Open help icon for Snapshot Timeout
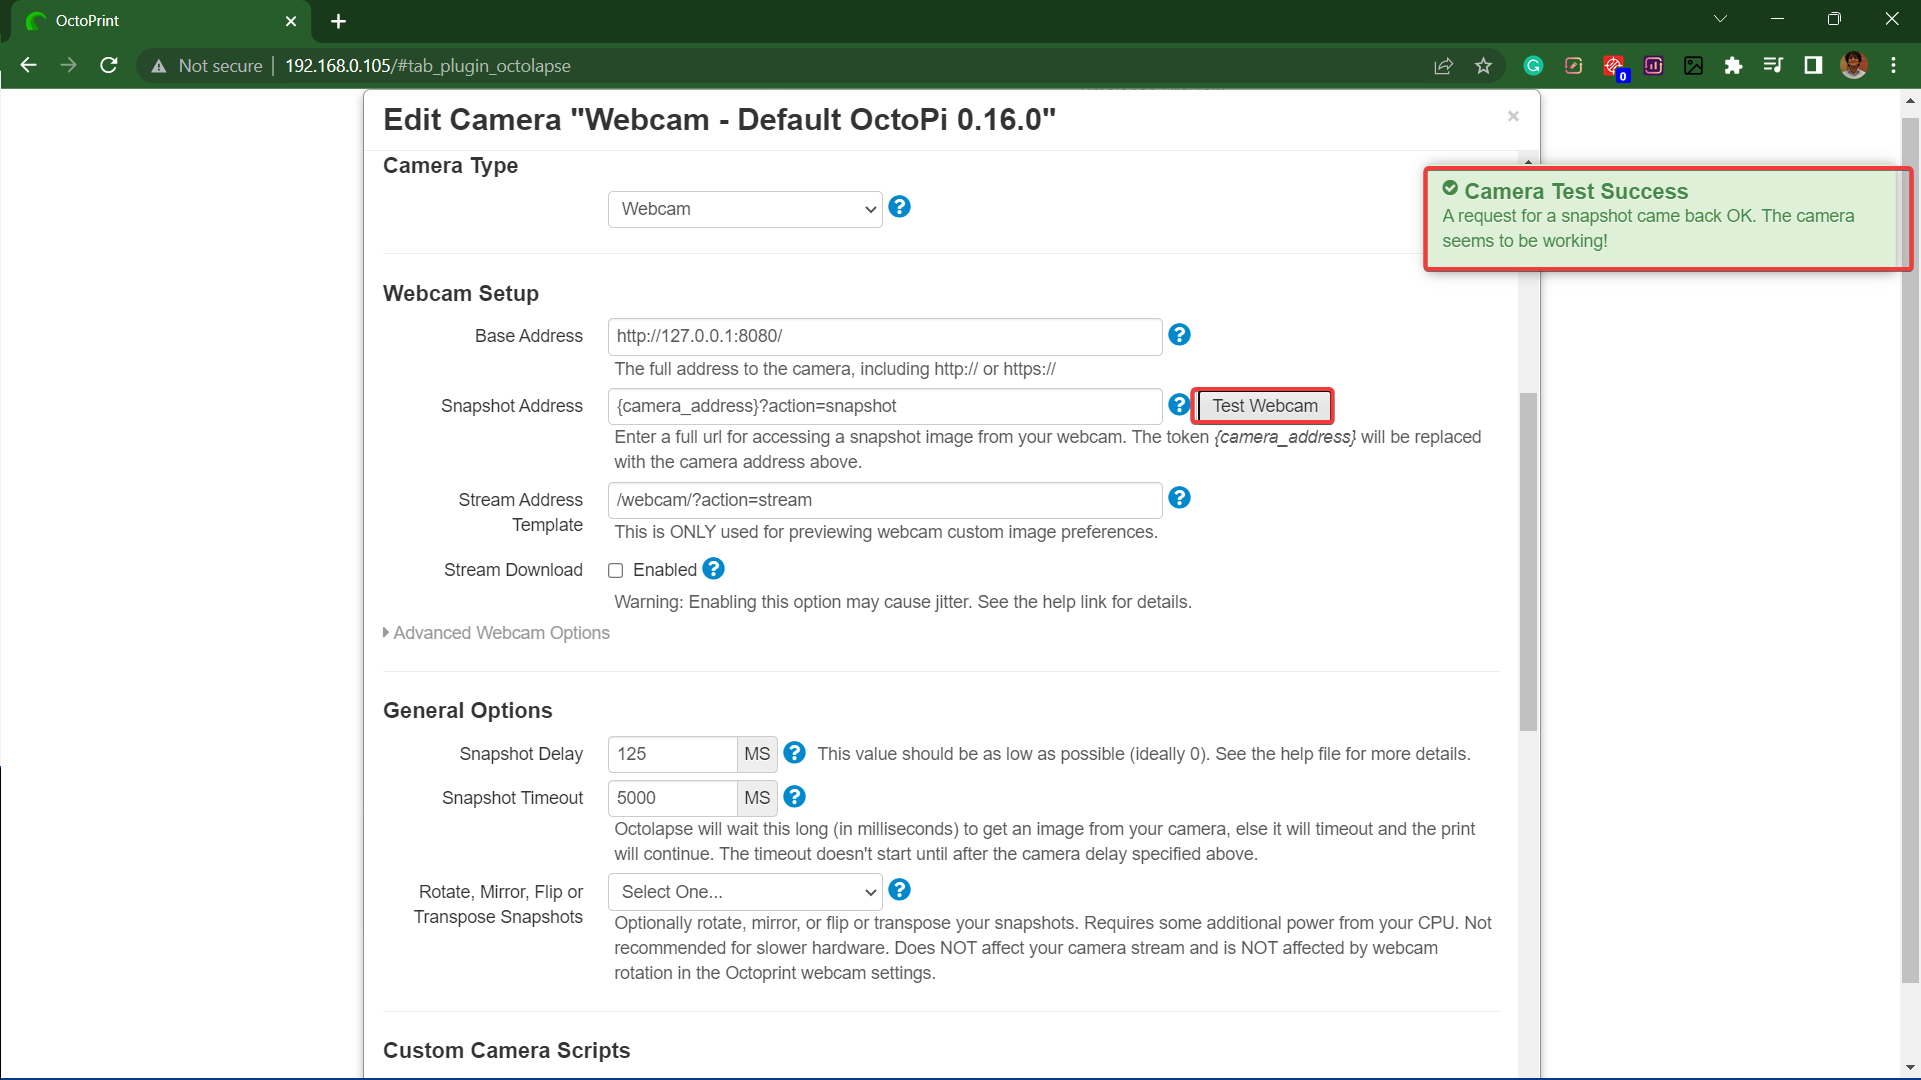 tap(794, 797)
